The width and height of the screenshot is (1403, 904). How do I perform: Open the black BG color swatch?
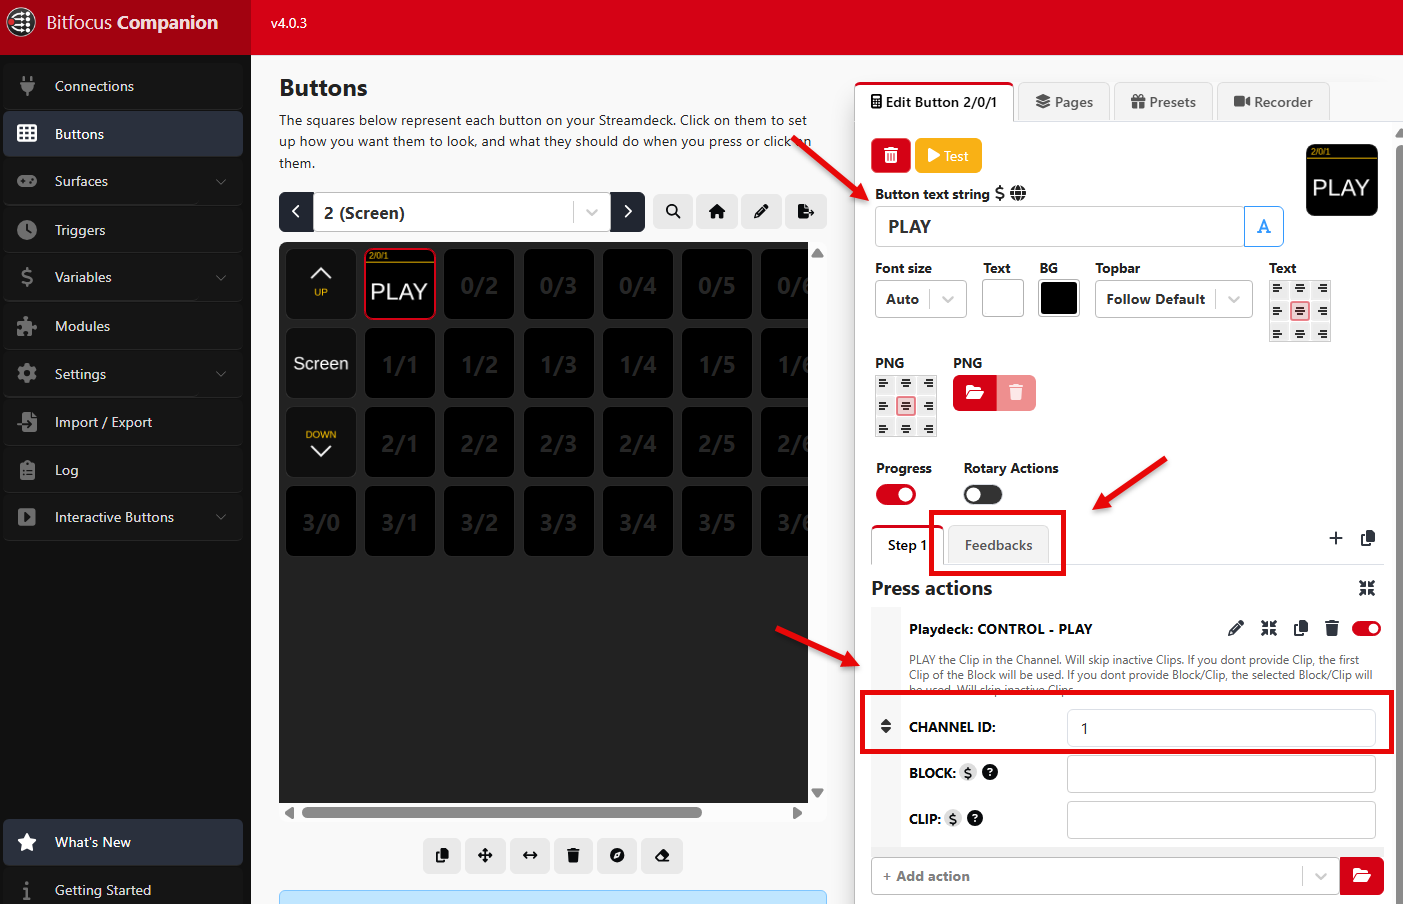1059,298
